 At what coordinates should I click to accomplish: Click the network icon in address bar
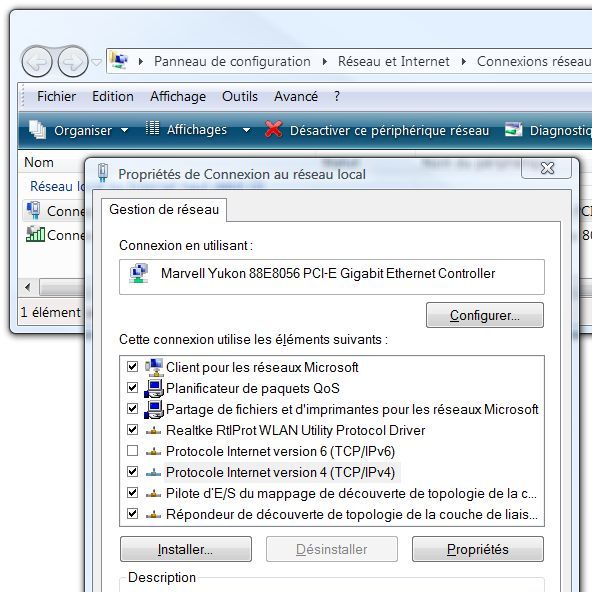119,60
